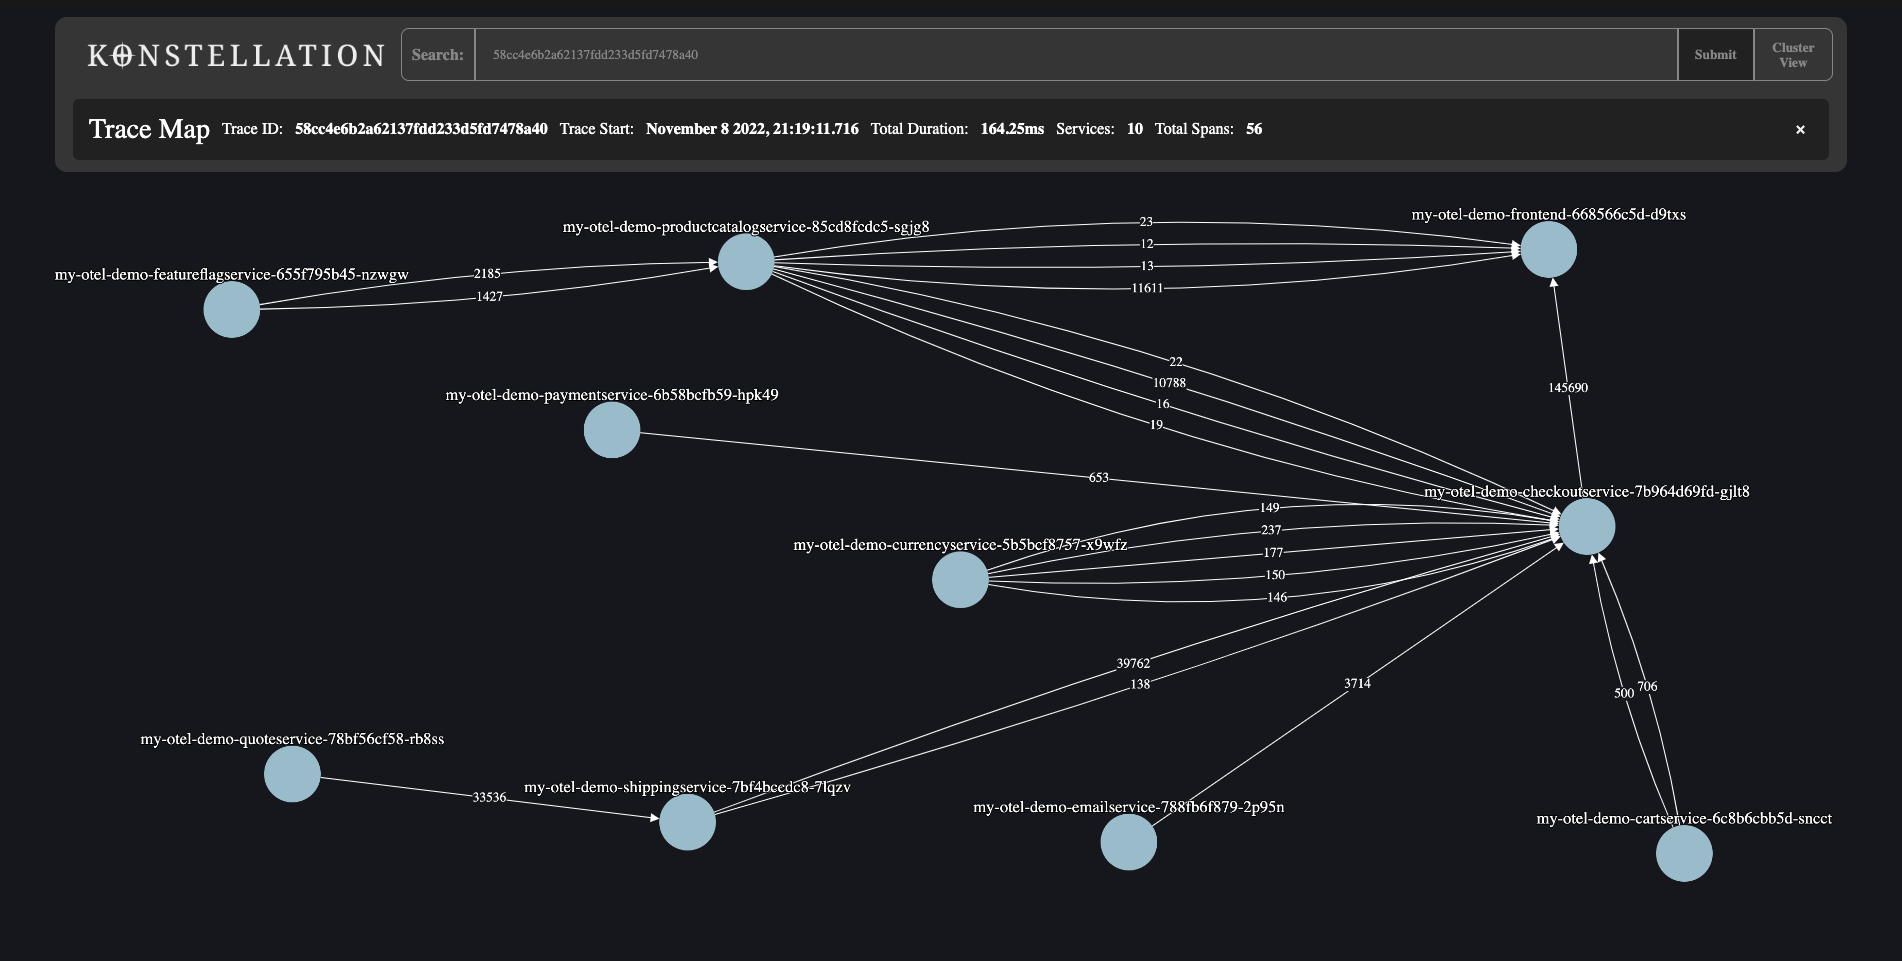Click edge label 146

point(1277,598)
